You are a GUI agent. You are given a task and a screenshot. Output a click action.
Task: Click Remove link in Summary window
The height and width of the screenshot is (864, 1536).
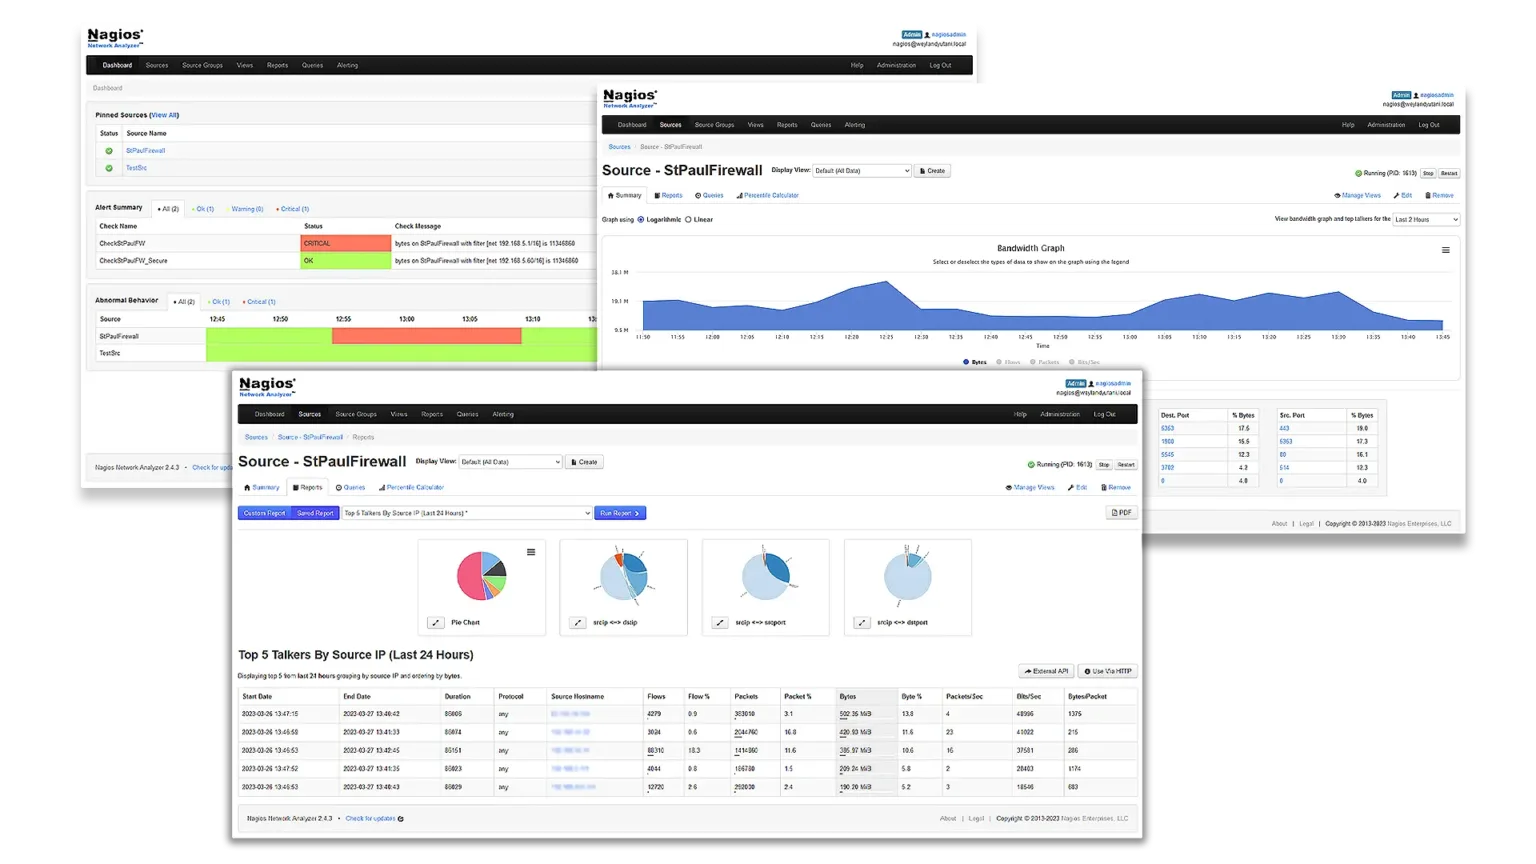[x=1440, y=195]
